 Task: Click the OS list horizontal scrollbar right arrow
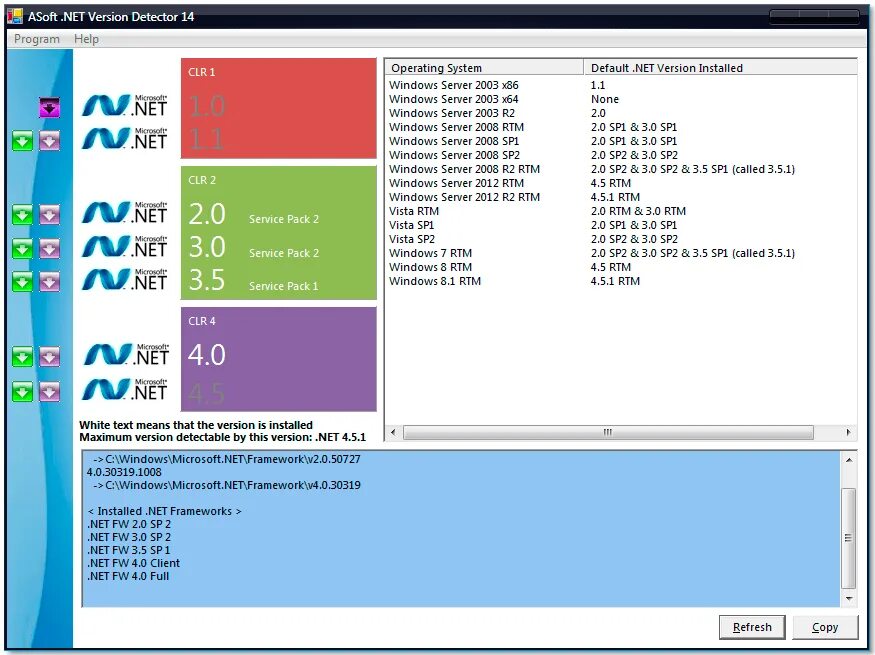tap(848, 432)
